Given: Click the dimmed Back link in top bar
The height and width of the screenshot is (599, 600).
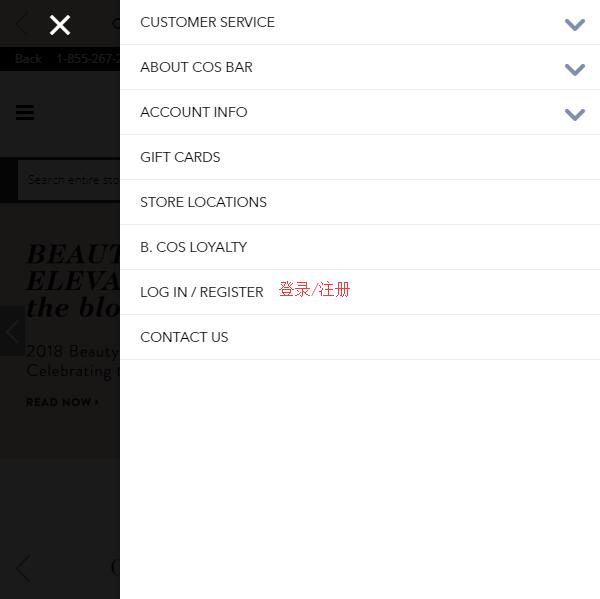Looking at the screenshot, I should (28, 59).
